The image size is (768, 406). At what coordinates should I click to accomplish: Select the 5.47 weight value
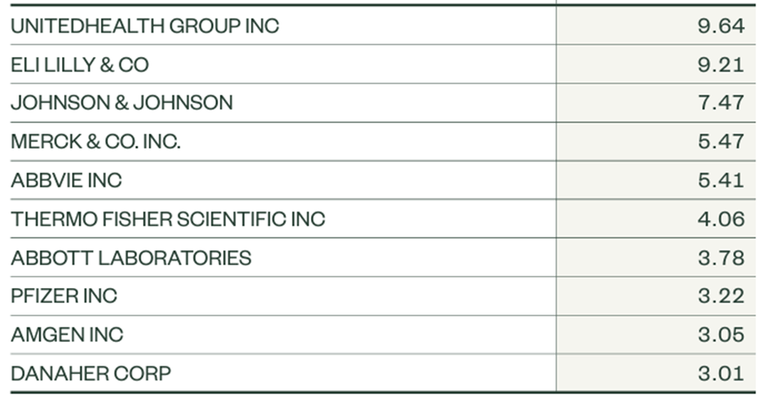[x=721, y=141]
